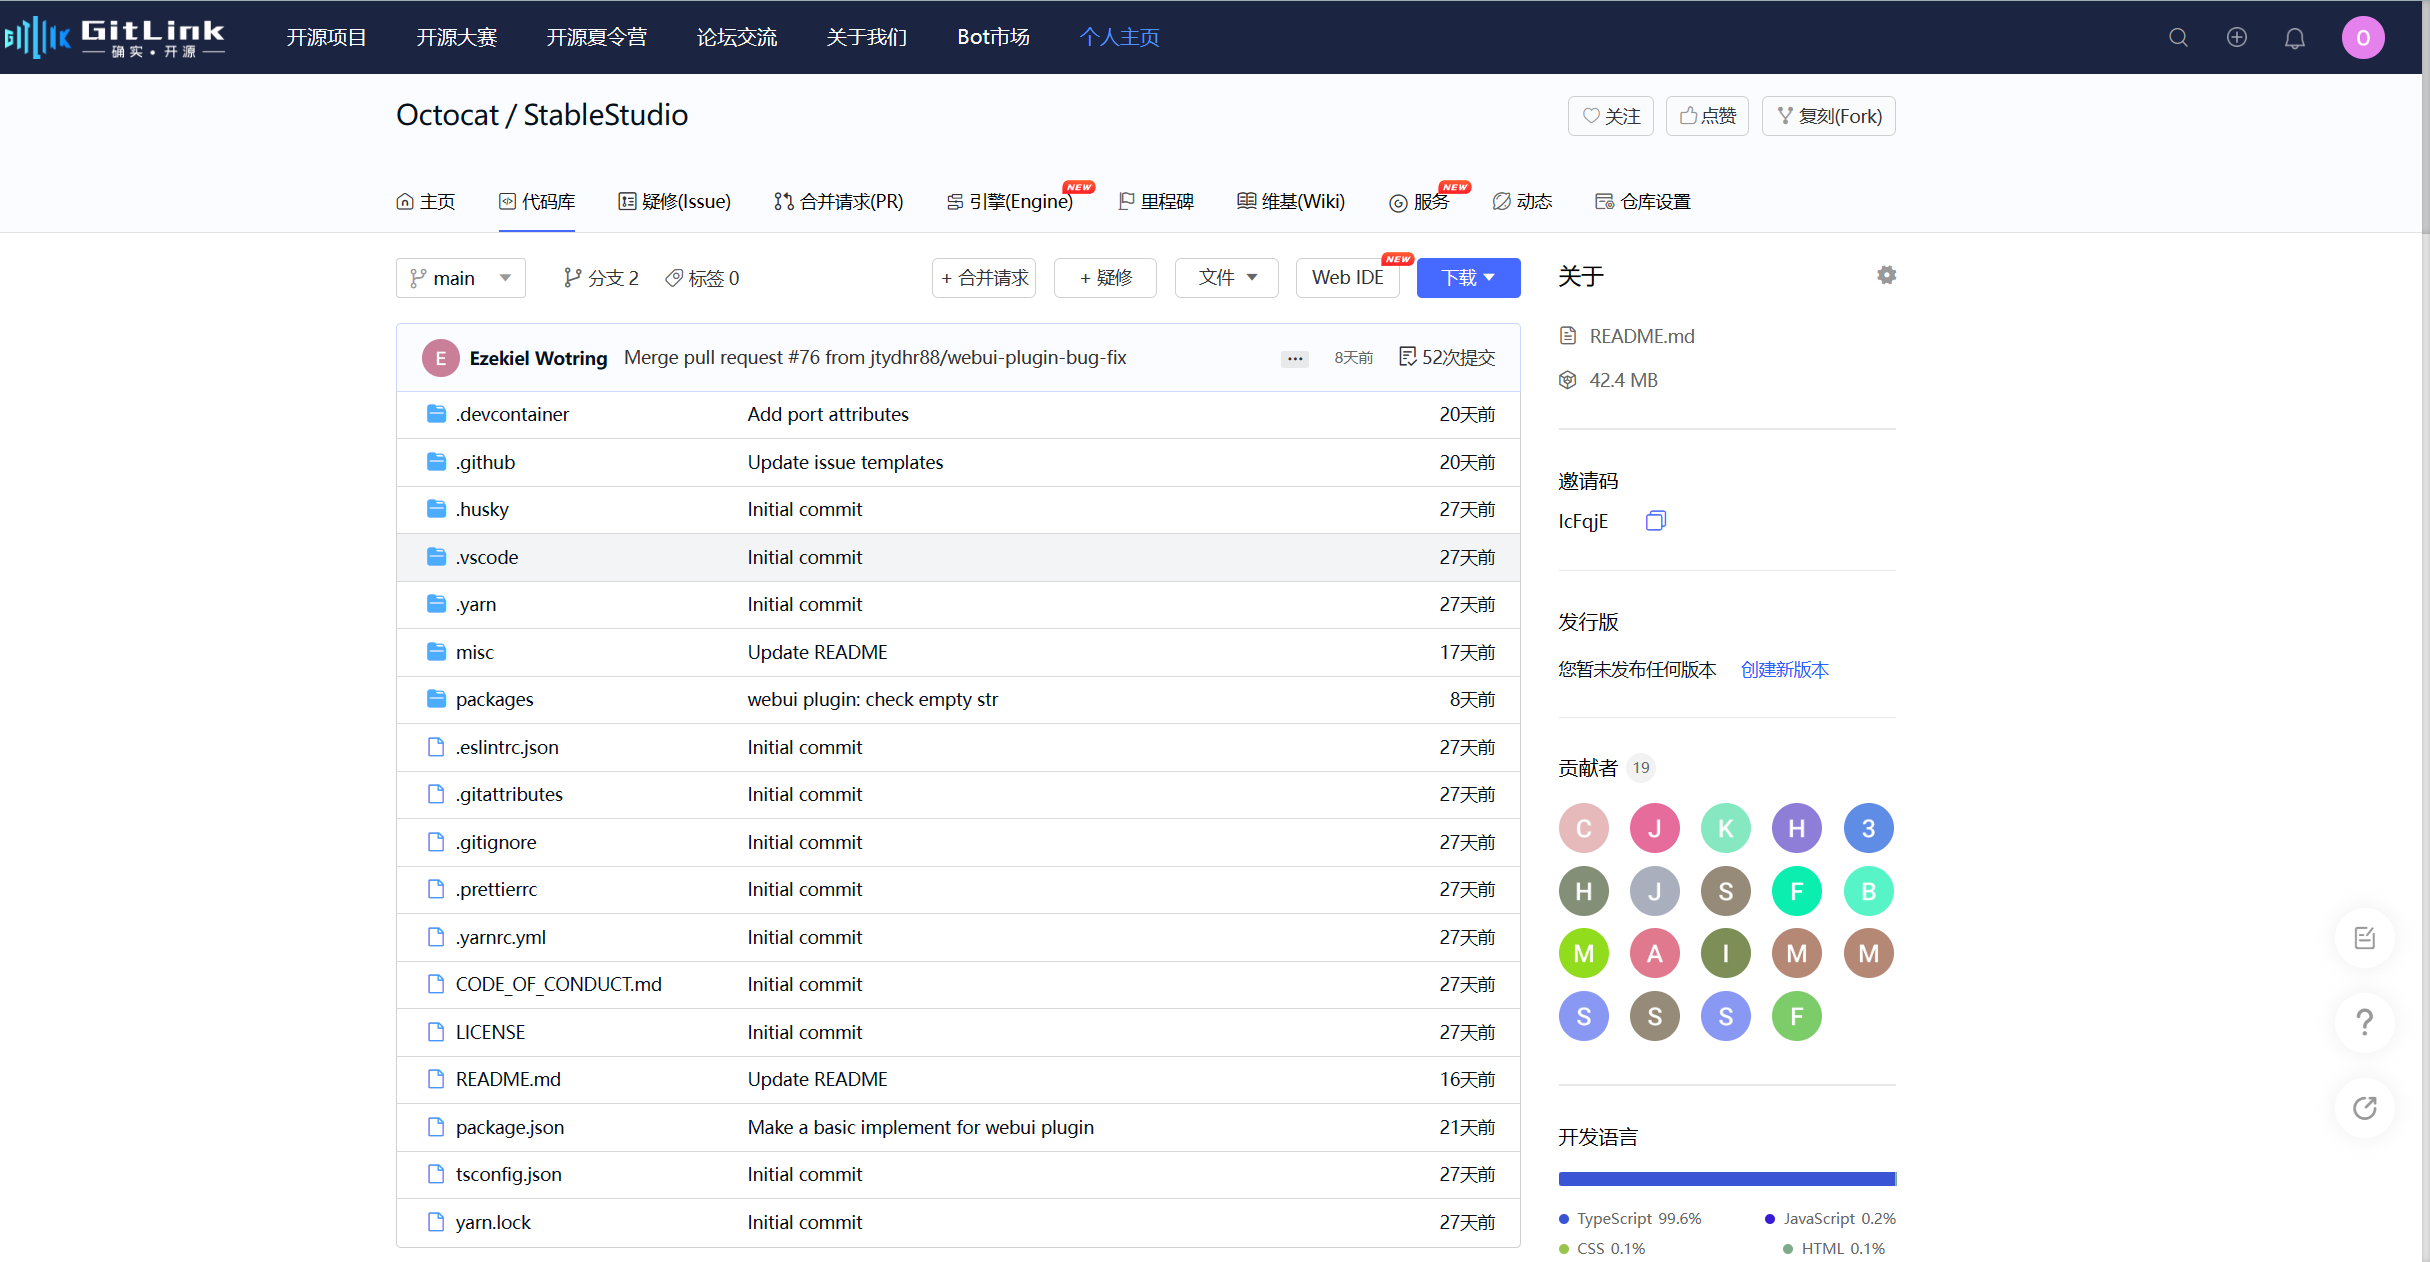Open 开源项目 in top navigation
The height and width of the screenshot is (1262, 2430).
(327, 37)
